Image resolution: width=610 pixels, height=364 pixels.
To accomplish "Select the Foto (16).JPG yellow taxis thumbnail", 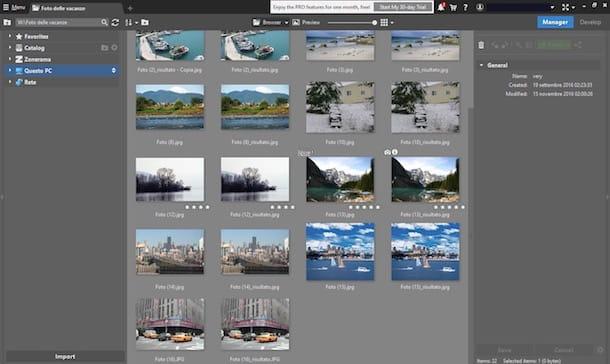I will point(170,324).
